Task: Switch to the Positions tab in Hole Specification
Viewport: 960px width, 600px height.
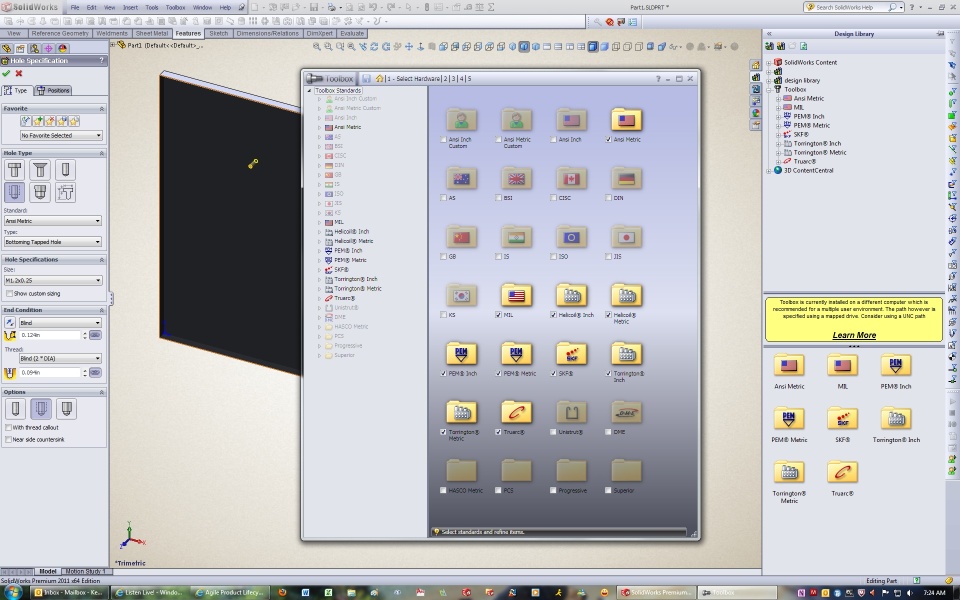Action: tap(54, 91)
